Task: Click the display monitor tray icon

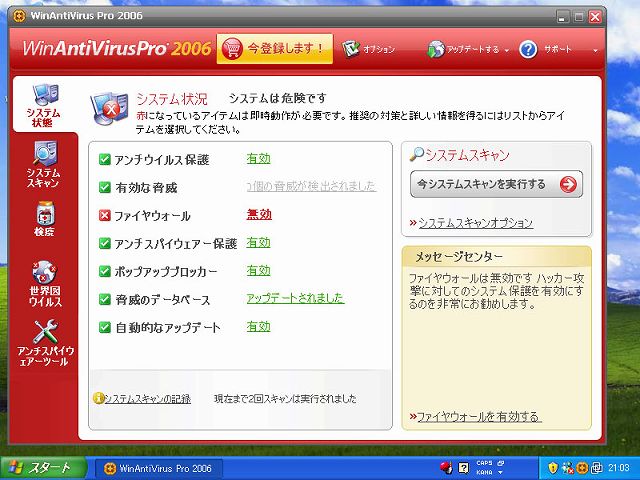Action: [597, 467]
